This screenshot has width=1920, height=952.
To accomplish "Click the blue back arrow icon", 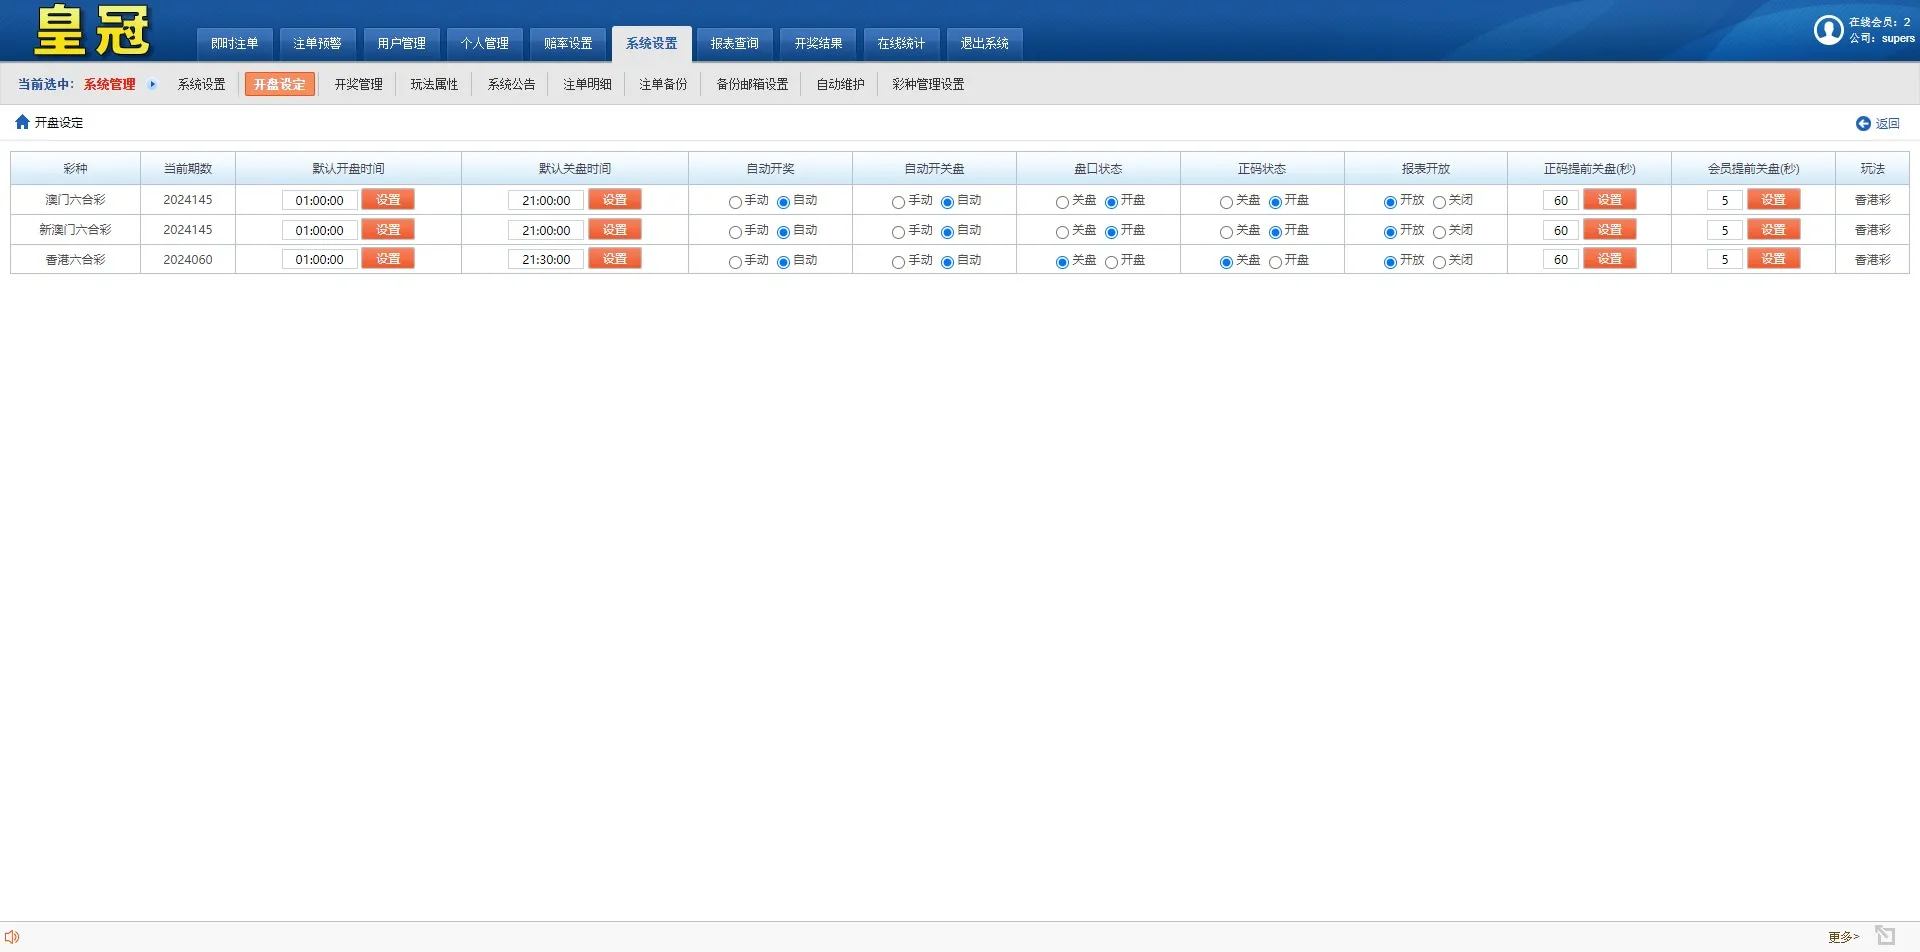I will [x=1863, y=124].
